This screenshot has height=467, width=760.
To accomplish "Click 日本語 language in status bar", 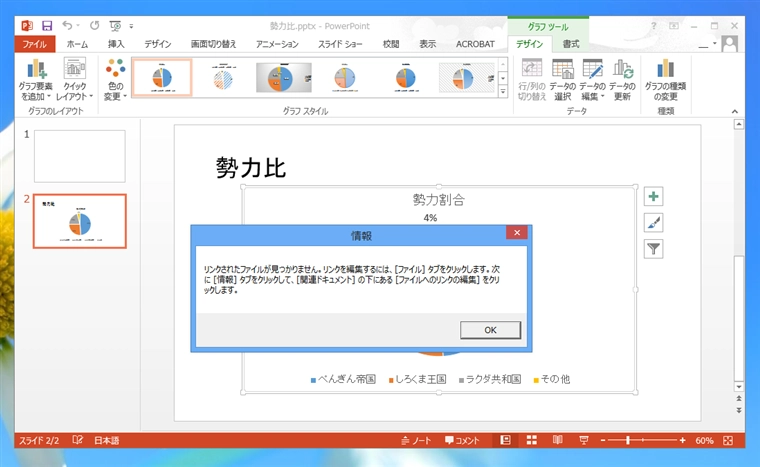I will tap(107, 440).
